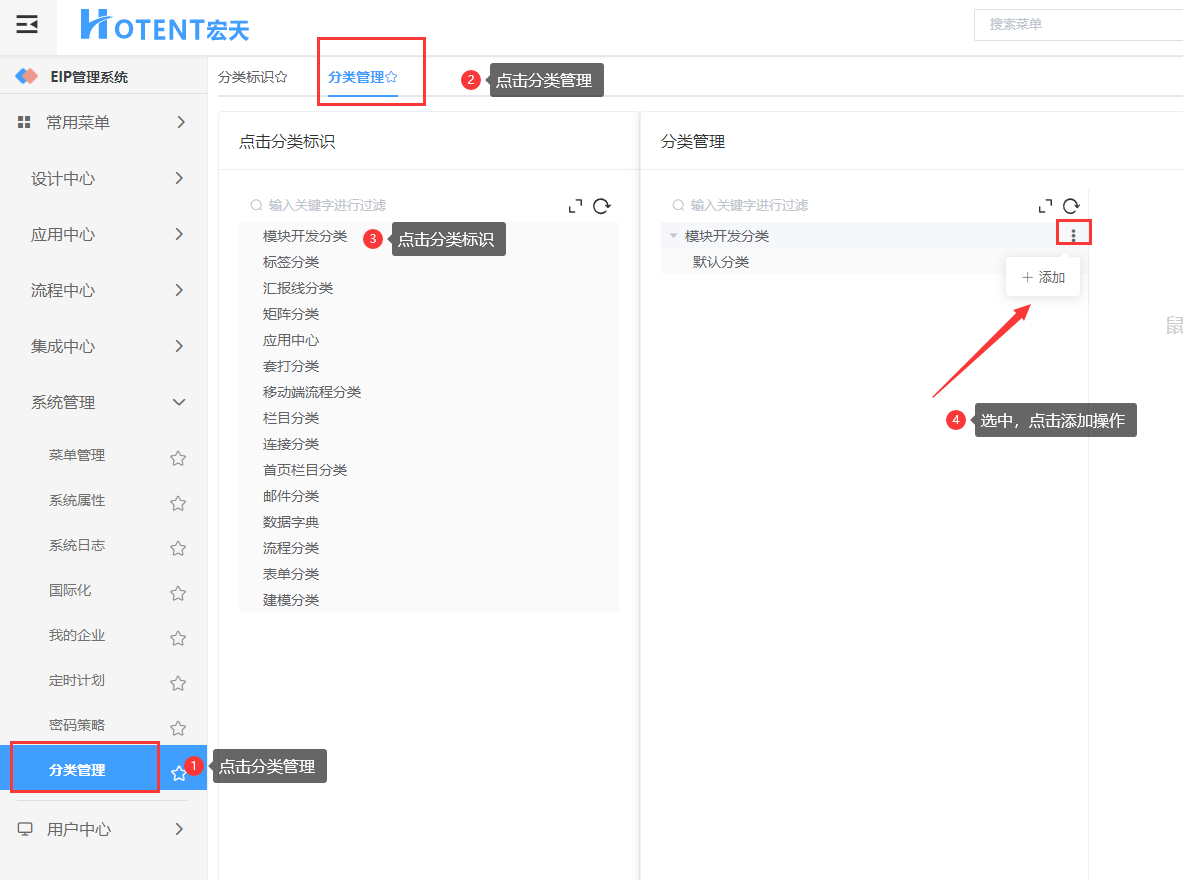Viewport: 1183px width, 880px height.
Task: Favorite 定时计划 with its star
Action: tap(178, 683)
